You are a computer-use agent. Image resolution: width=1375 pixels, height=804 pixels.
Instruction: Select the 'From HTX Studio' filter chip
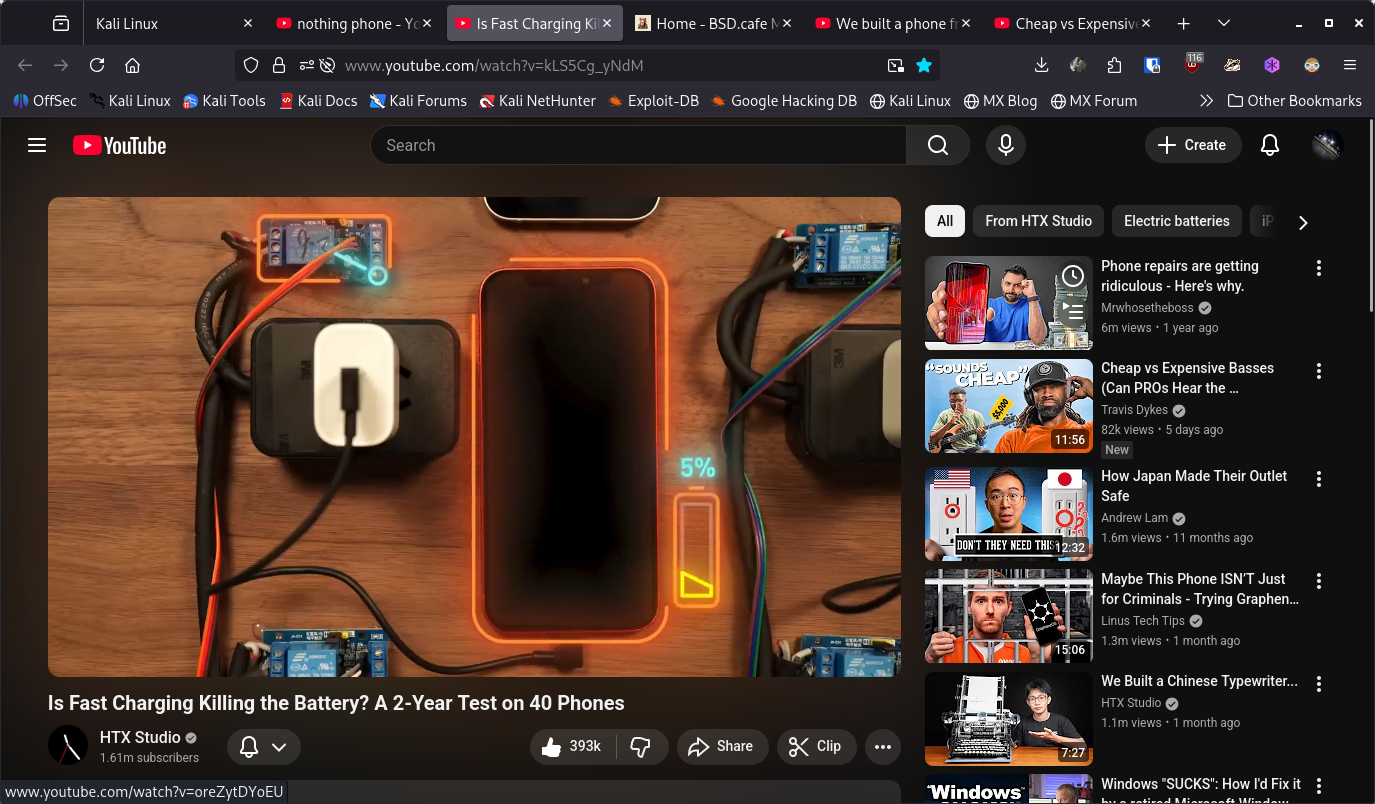point(1038,221)
